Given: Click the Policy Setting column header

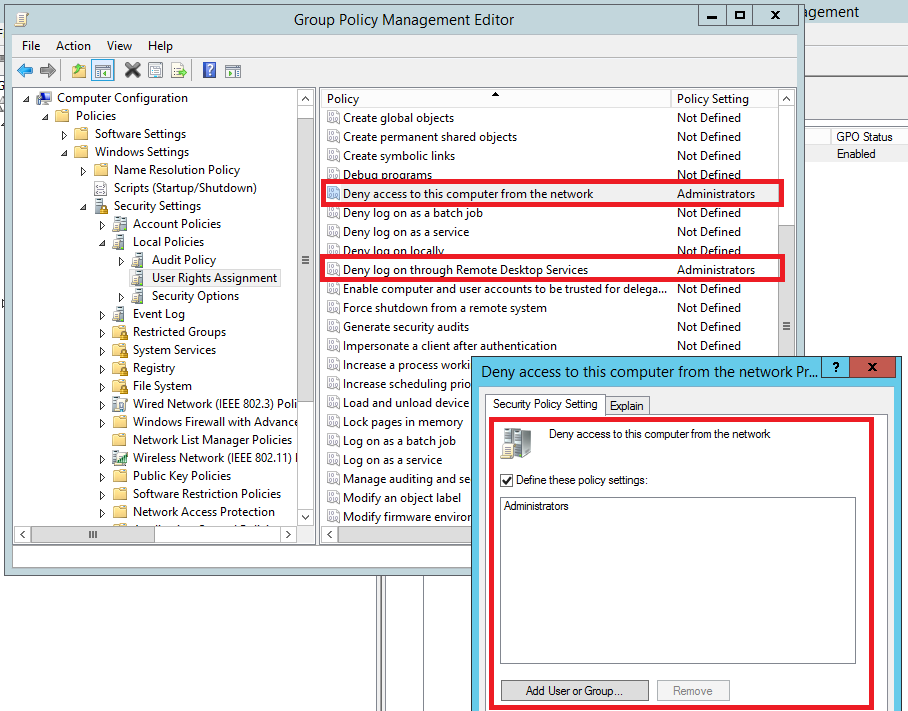Looking at the screenshot, I should pyautogui.click(x=712, y=99).
